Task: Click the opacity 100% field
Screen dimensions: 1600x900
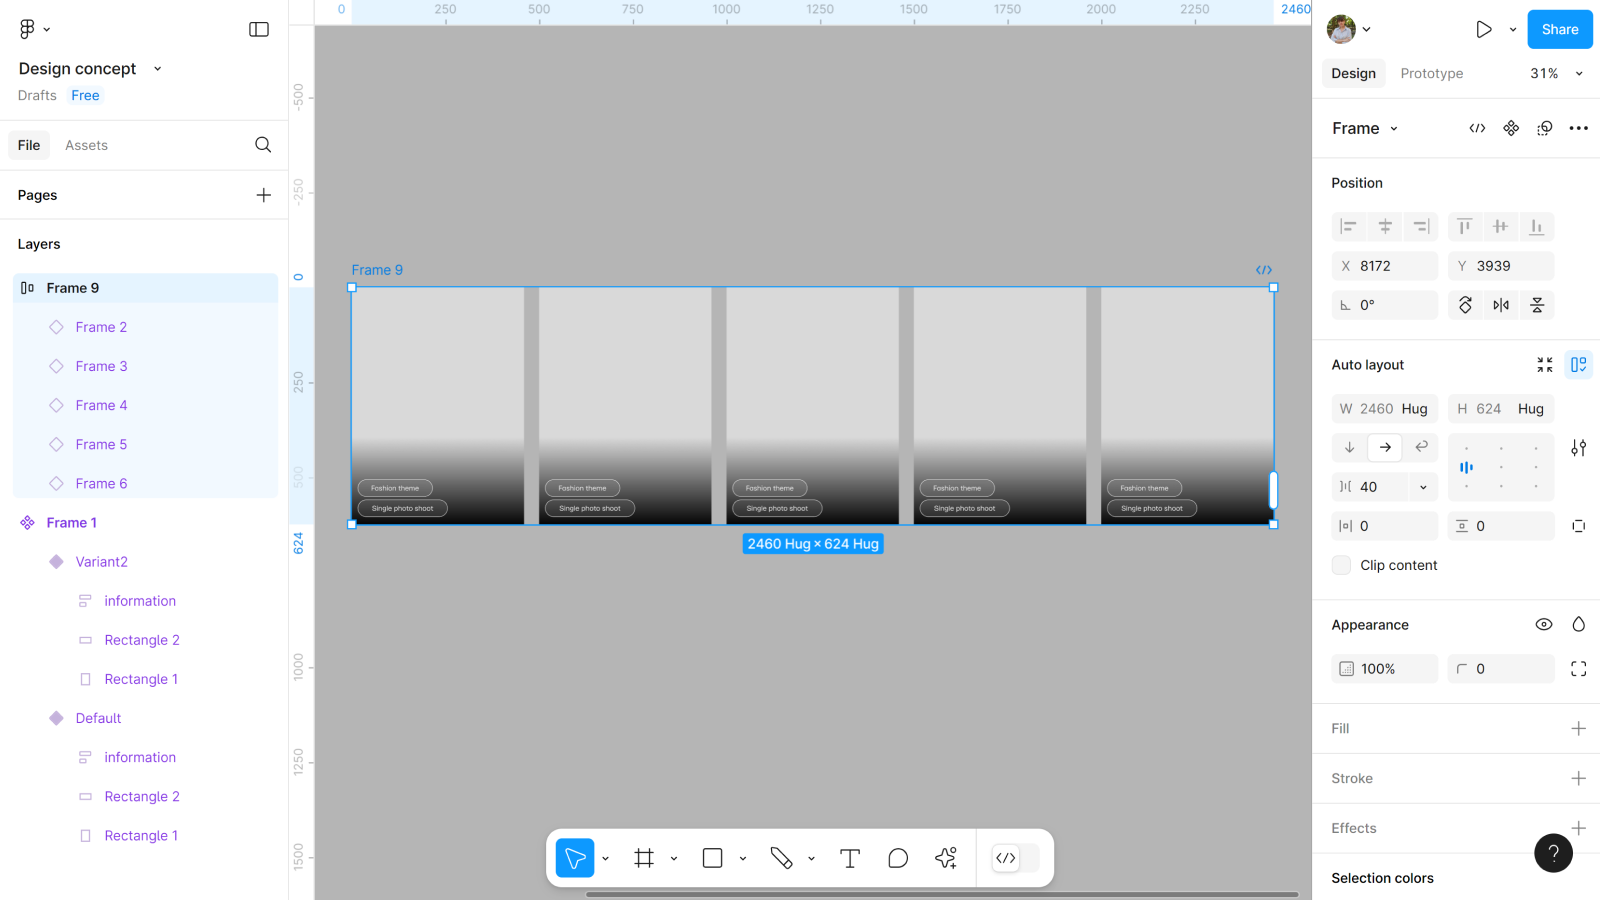Action: pos(1385,669)
